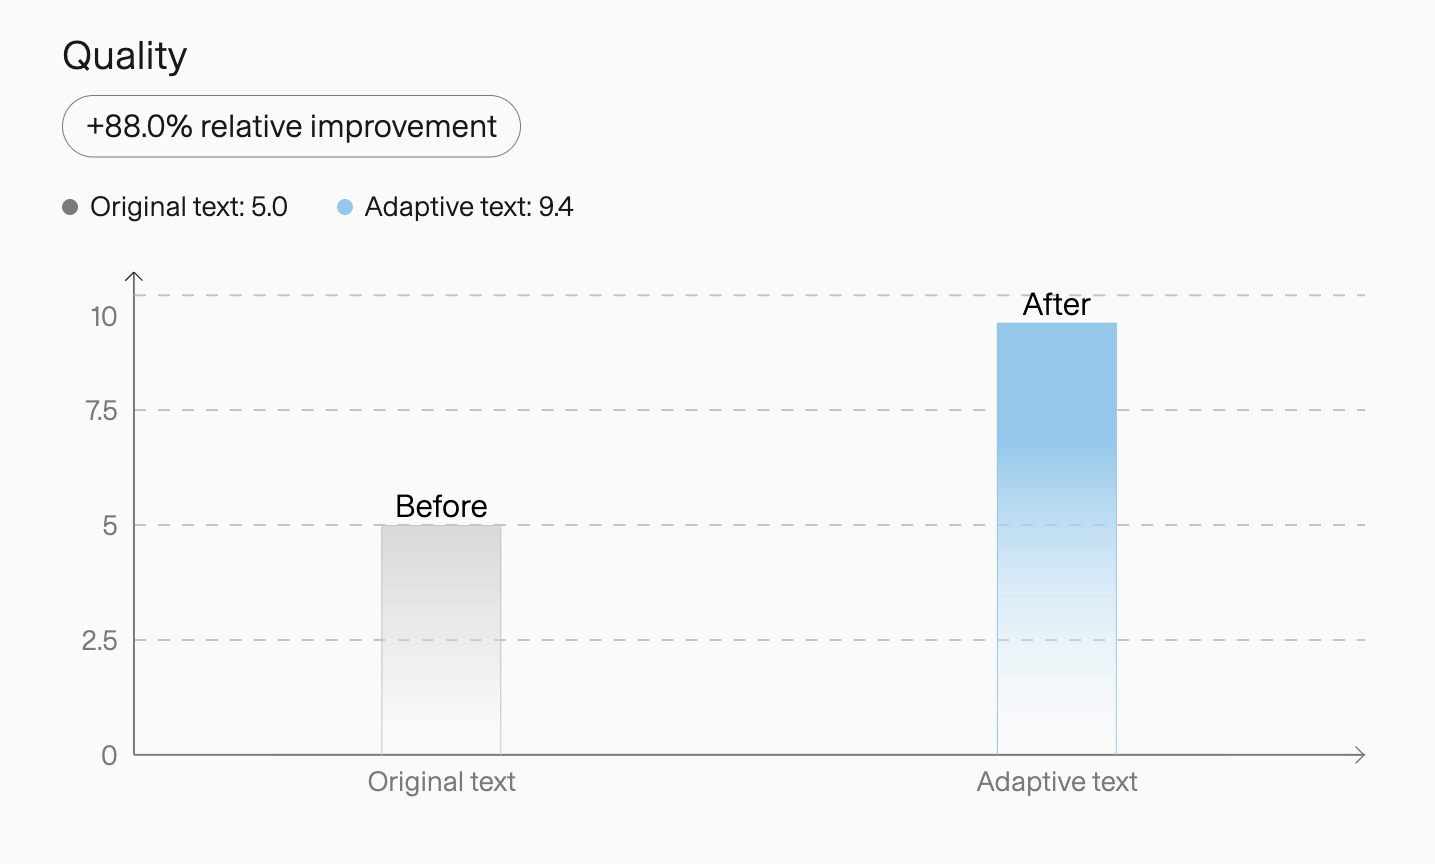Image resolution: width=1435 pixels, height=864 pixels.
Task: Click the Adaptive text: 9.4 legend entry
Action: click(x=455, y=207)
